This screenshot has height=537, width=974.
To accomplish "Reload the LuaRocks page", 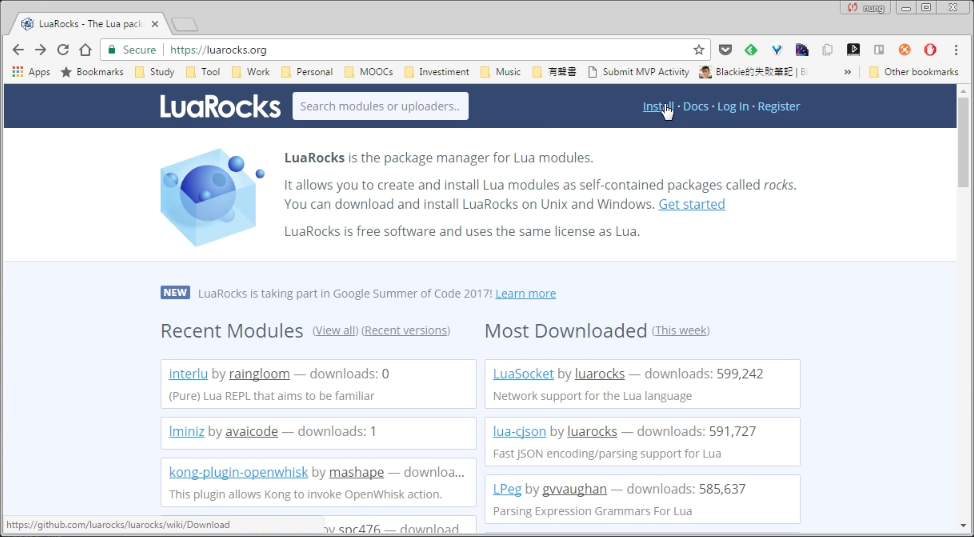I will point(63,50).
